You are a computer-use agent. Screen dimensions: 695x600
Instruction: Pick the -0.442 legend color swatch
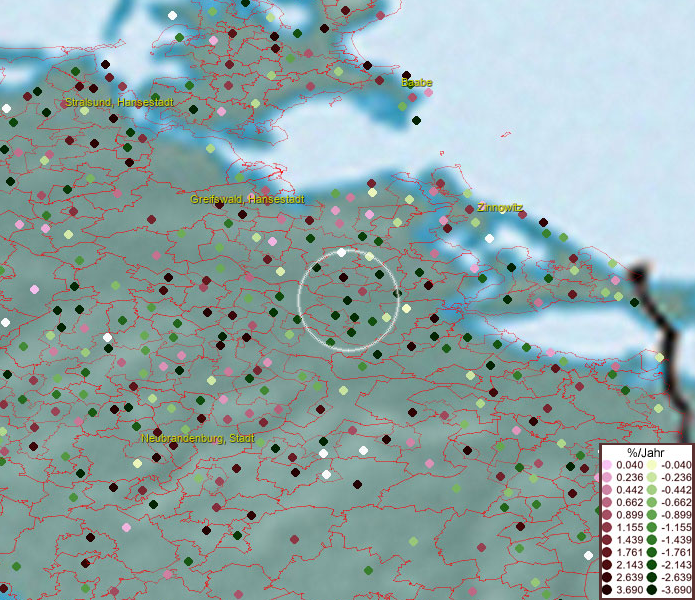tap(652, 490)
